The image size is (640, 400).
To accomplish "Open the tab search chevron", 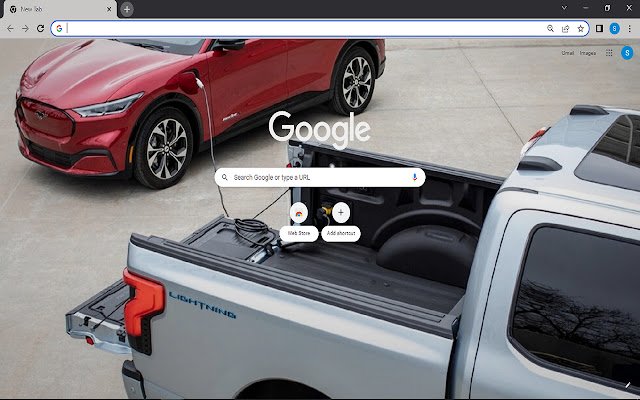I will (564, 8).
